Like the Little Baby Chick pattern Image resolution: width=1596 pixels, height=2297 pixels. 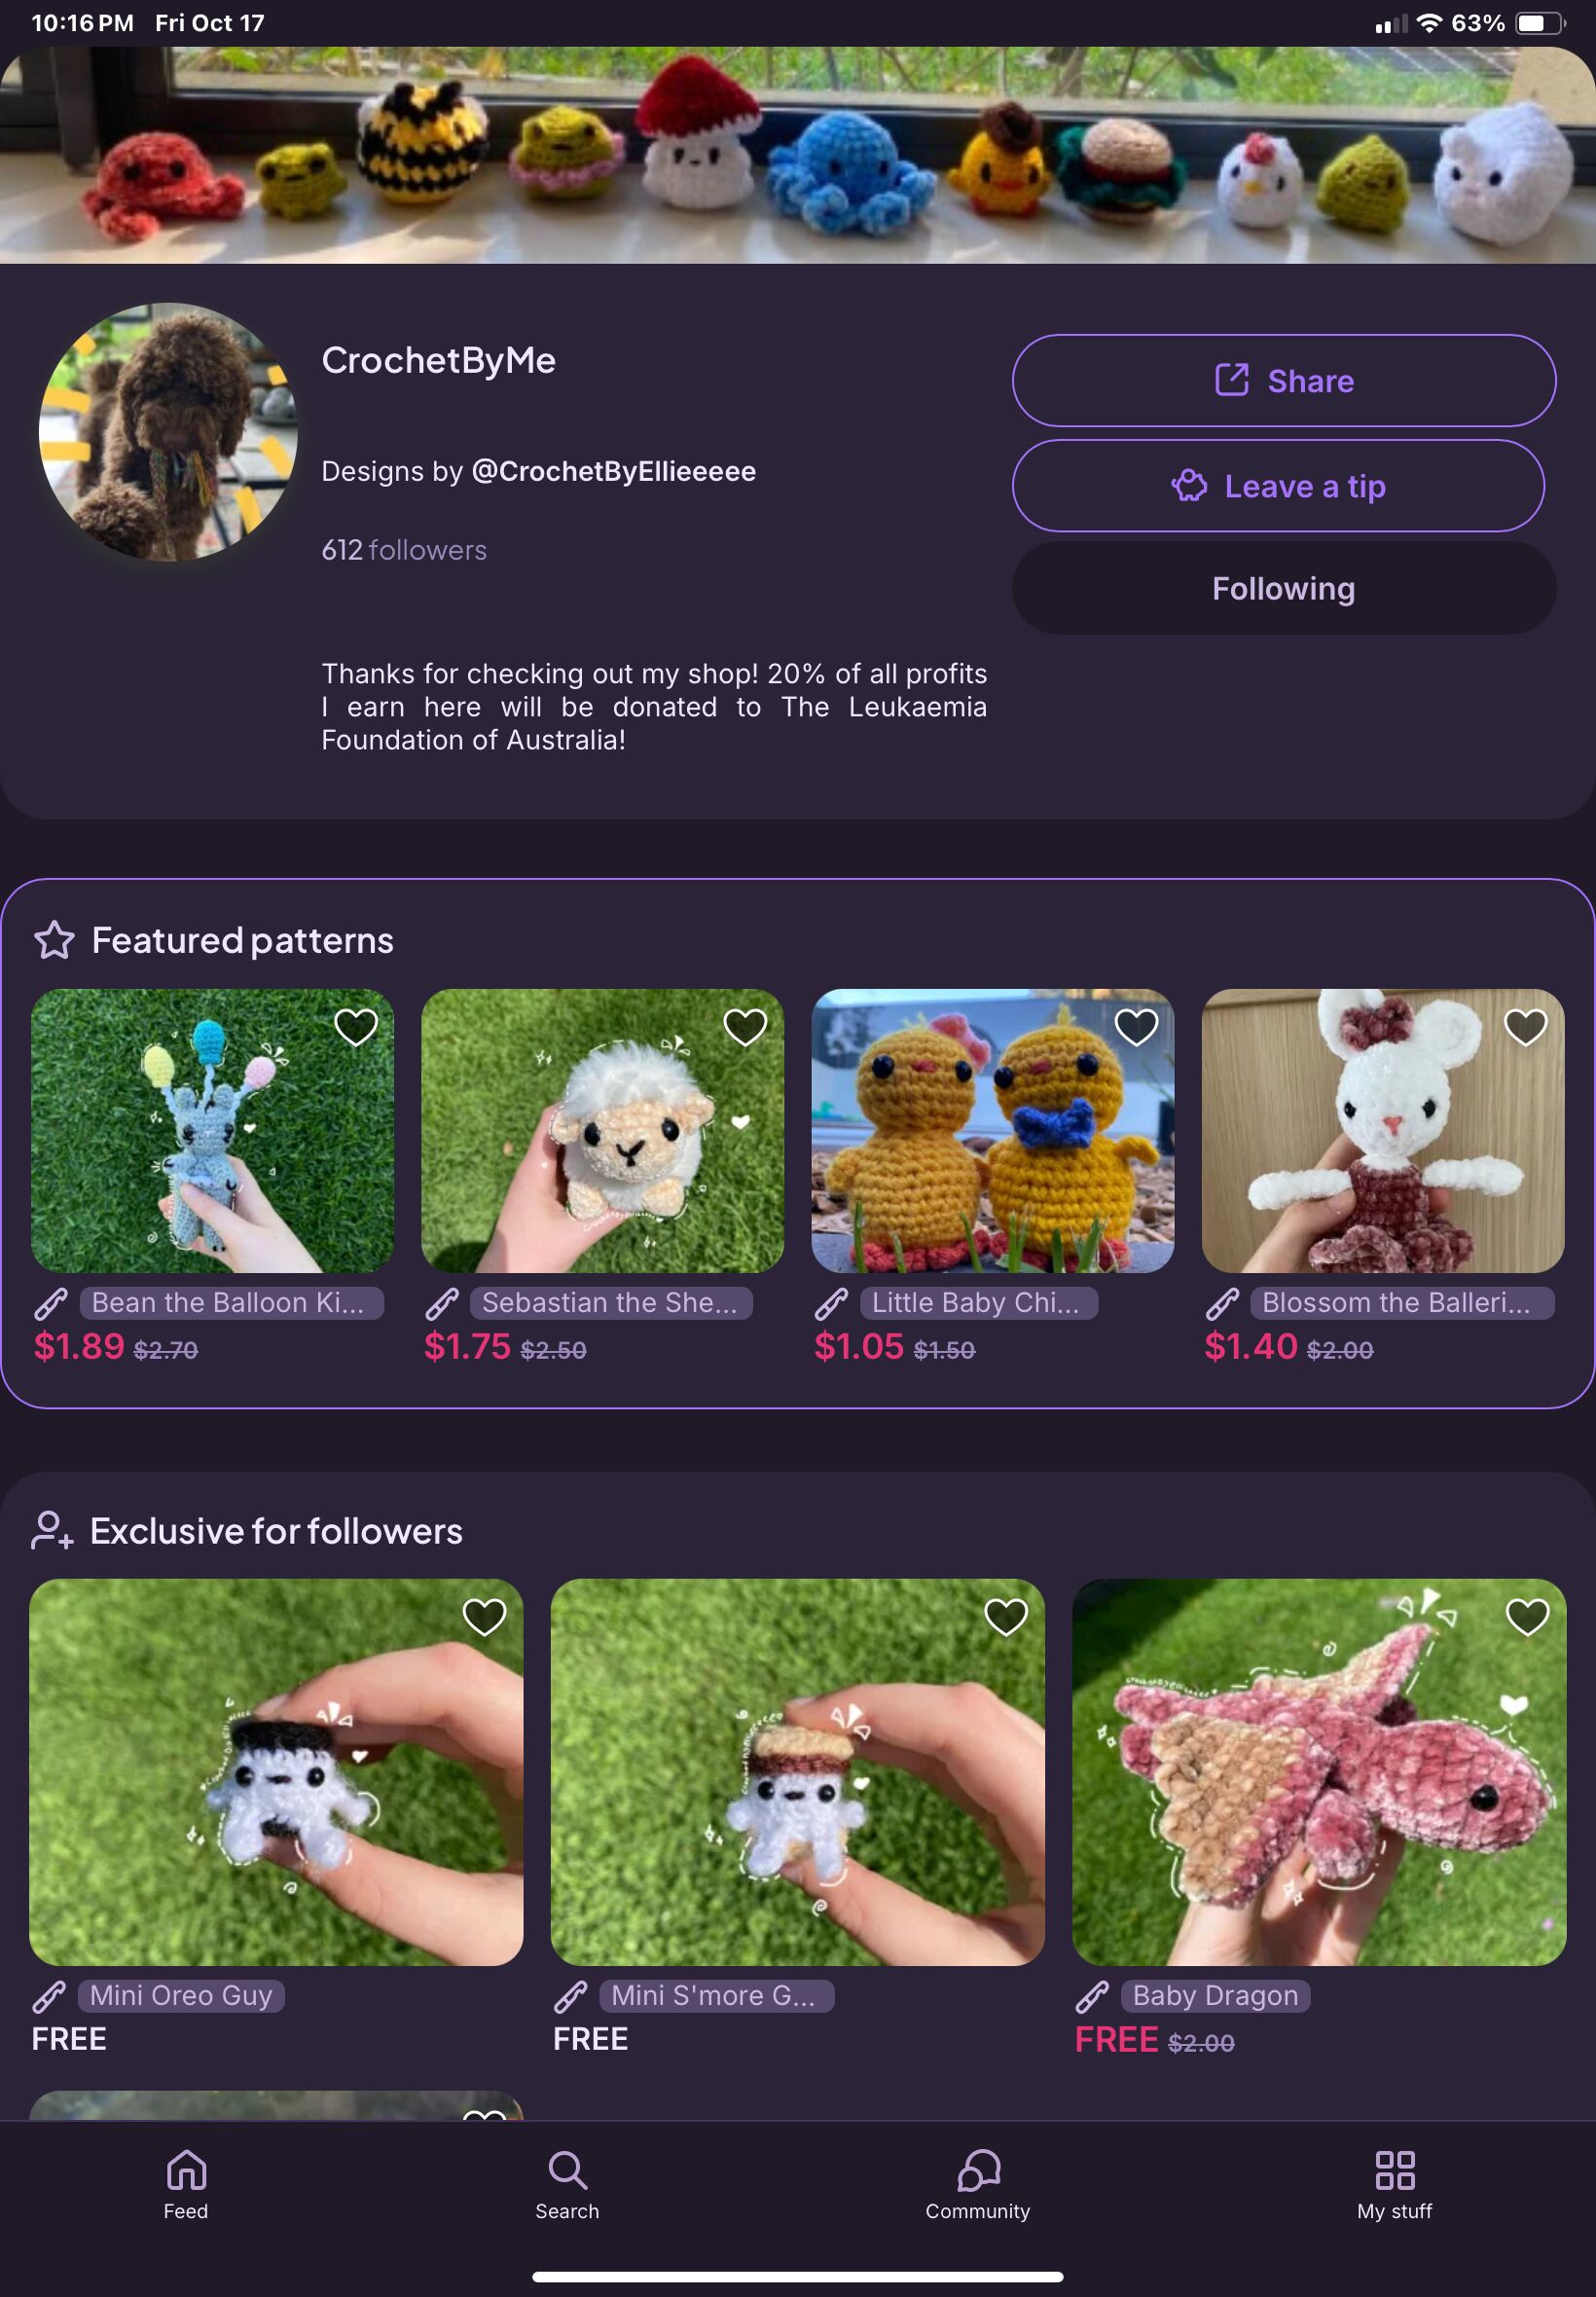(x=1136, y=1027)
